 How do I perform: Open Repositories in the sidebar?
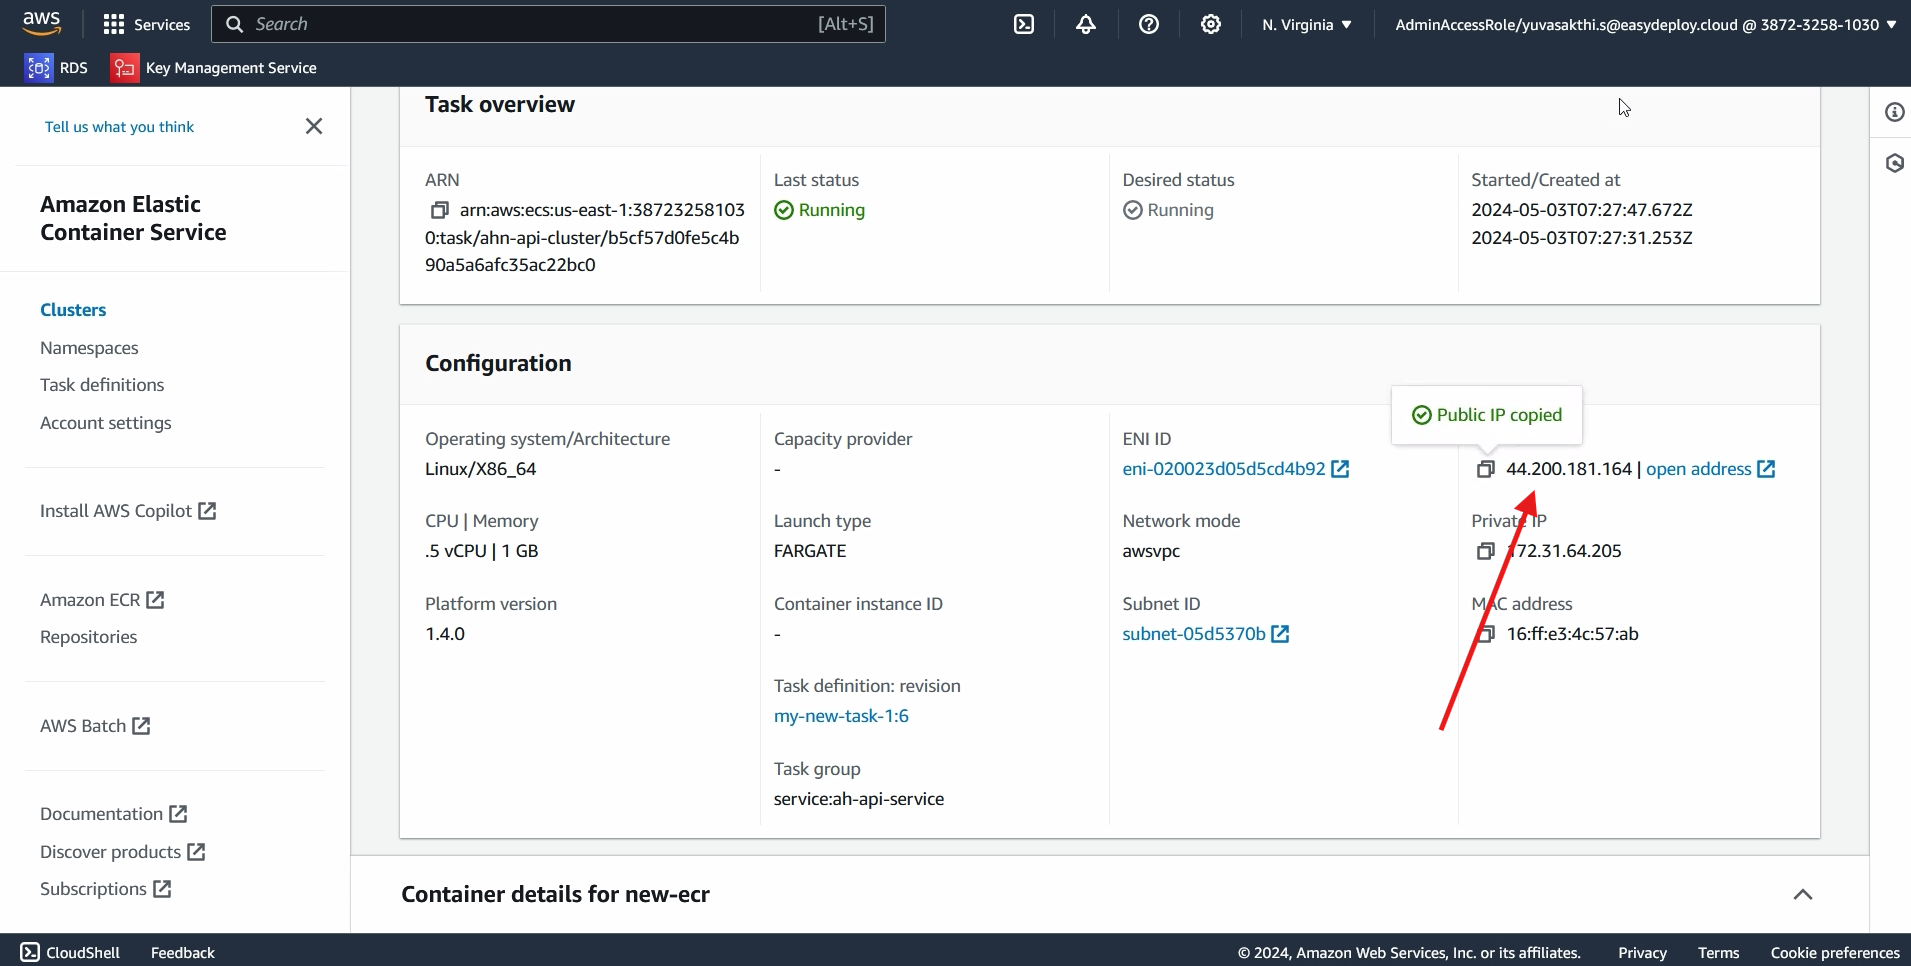coord(89,637)
